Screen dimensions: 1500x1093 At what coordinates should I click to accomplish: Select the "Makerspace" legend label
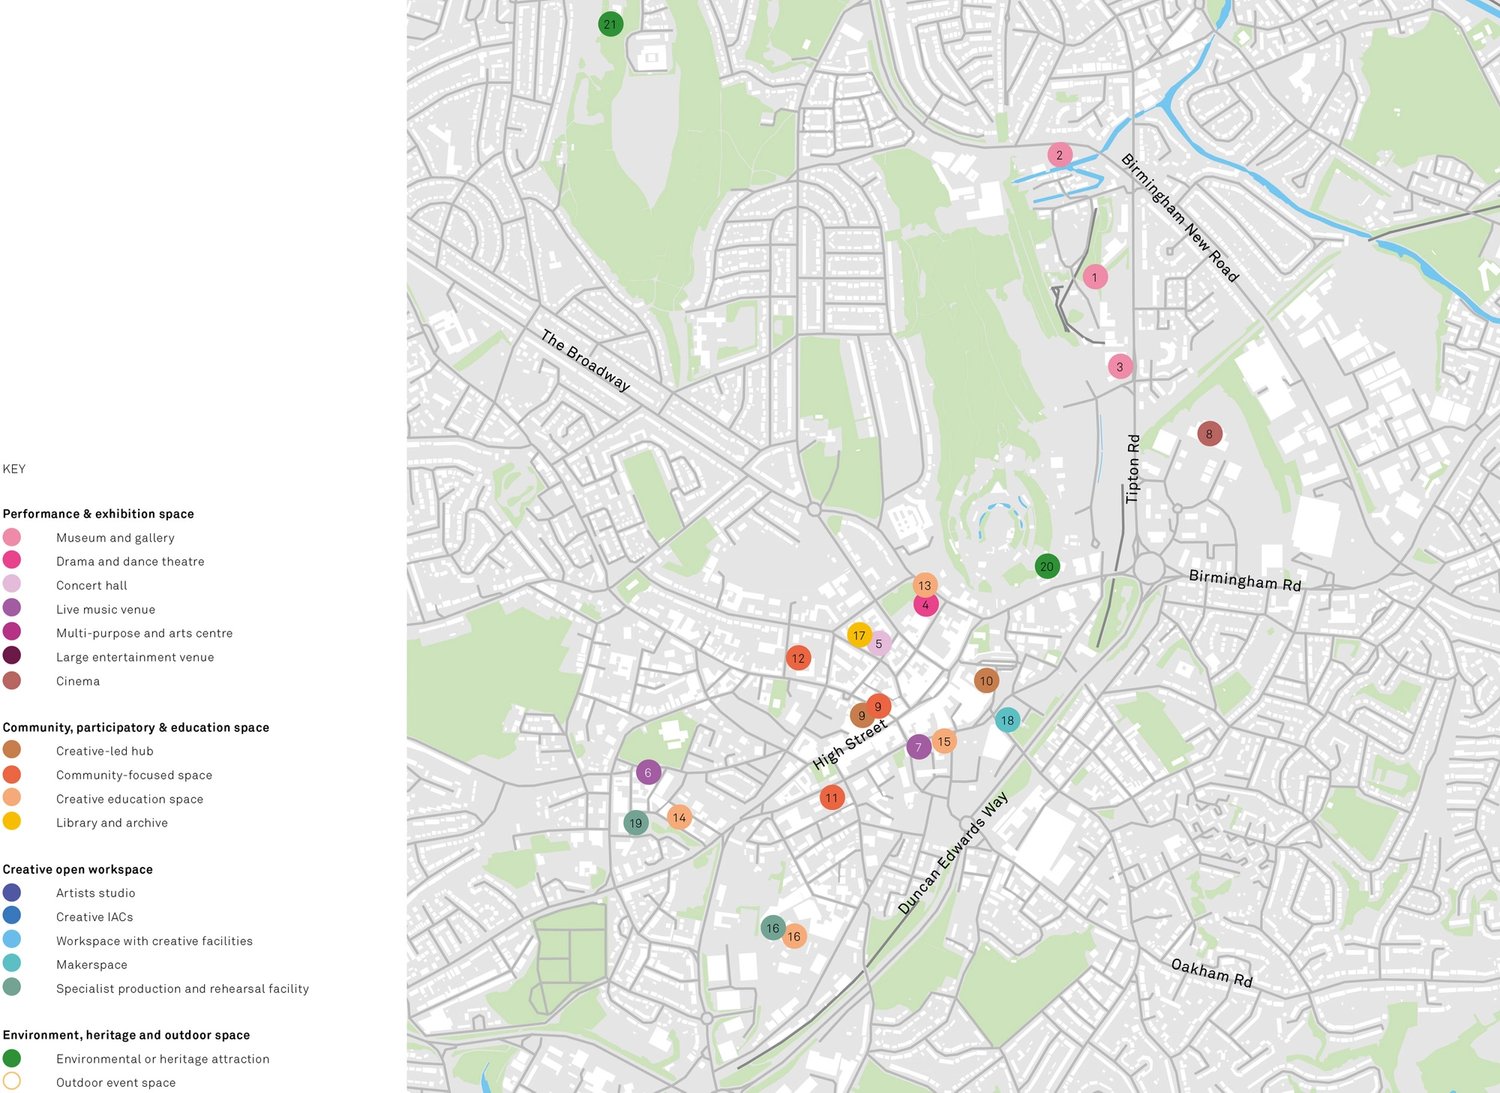pos(91,965)
